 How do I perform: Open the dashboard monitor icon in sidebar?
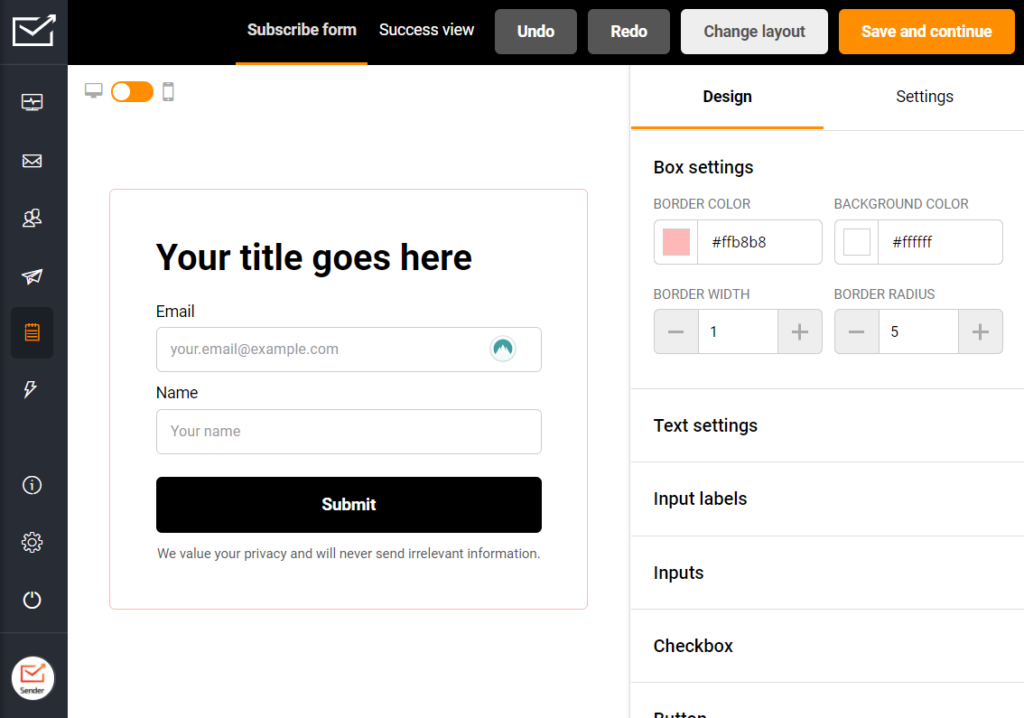[x=32, y=103]
